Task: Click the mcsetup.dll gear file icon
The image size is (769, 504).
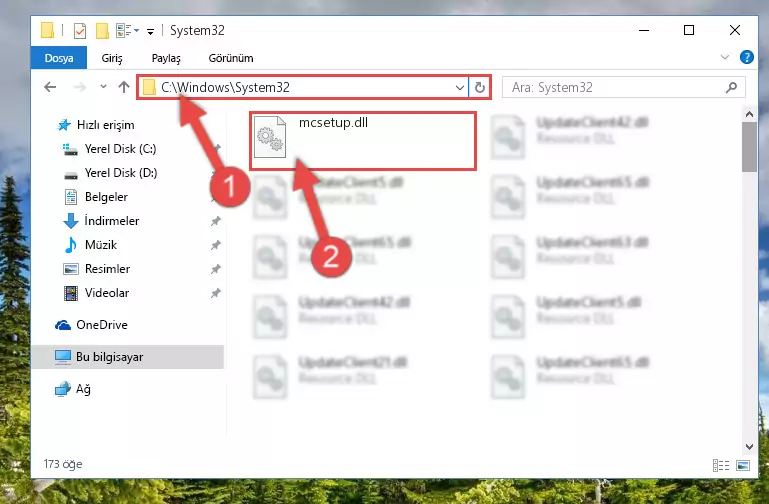Action: click(x=270, y=137)
